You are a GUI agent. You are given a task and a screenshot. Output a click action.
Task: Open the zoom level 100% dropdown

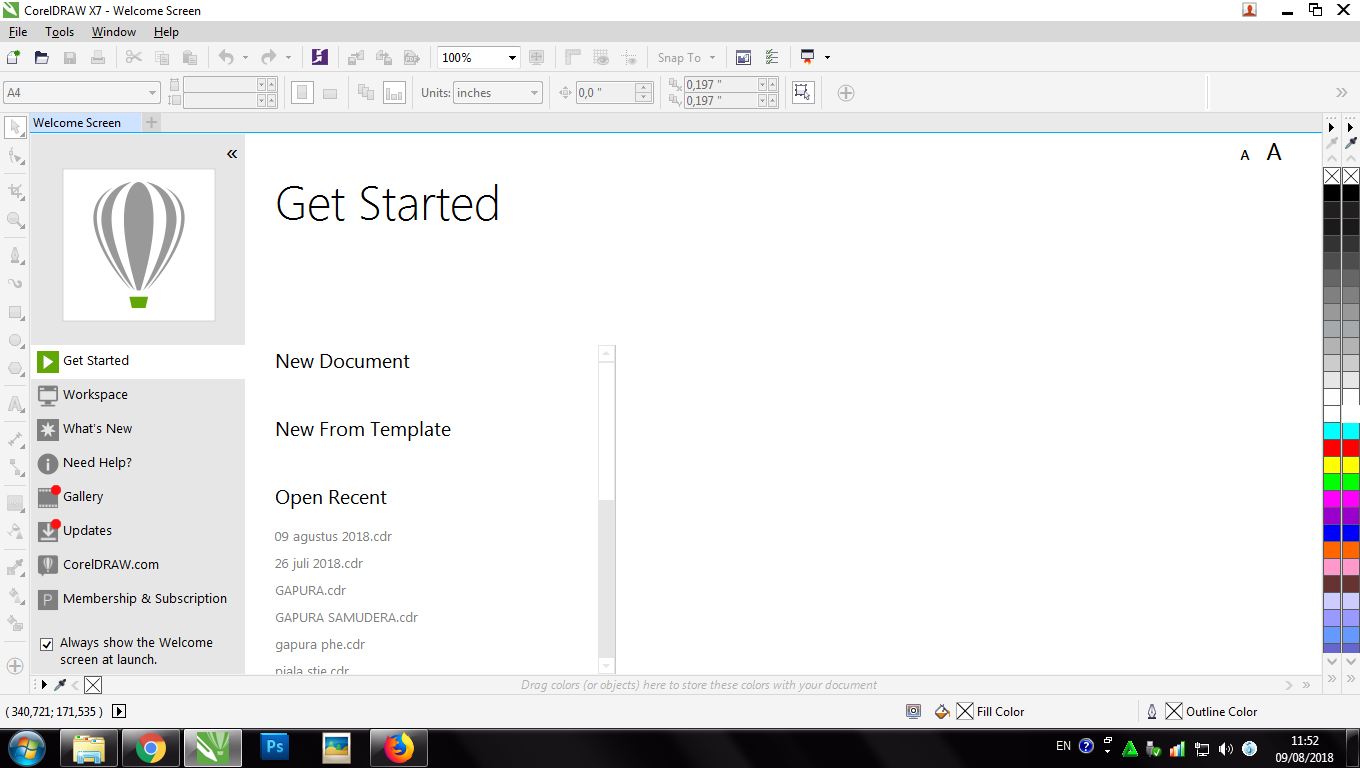pyautogui.click(x=512, y=58)
